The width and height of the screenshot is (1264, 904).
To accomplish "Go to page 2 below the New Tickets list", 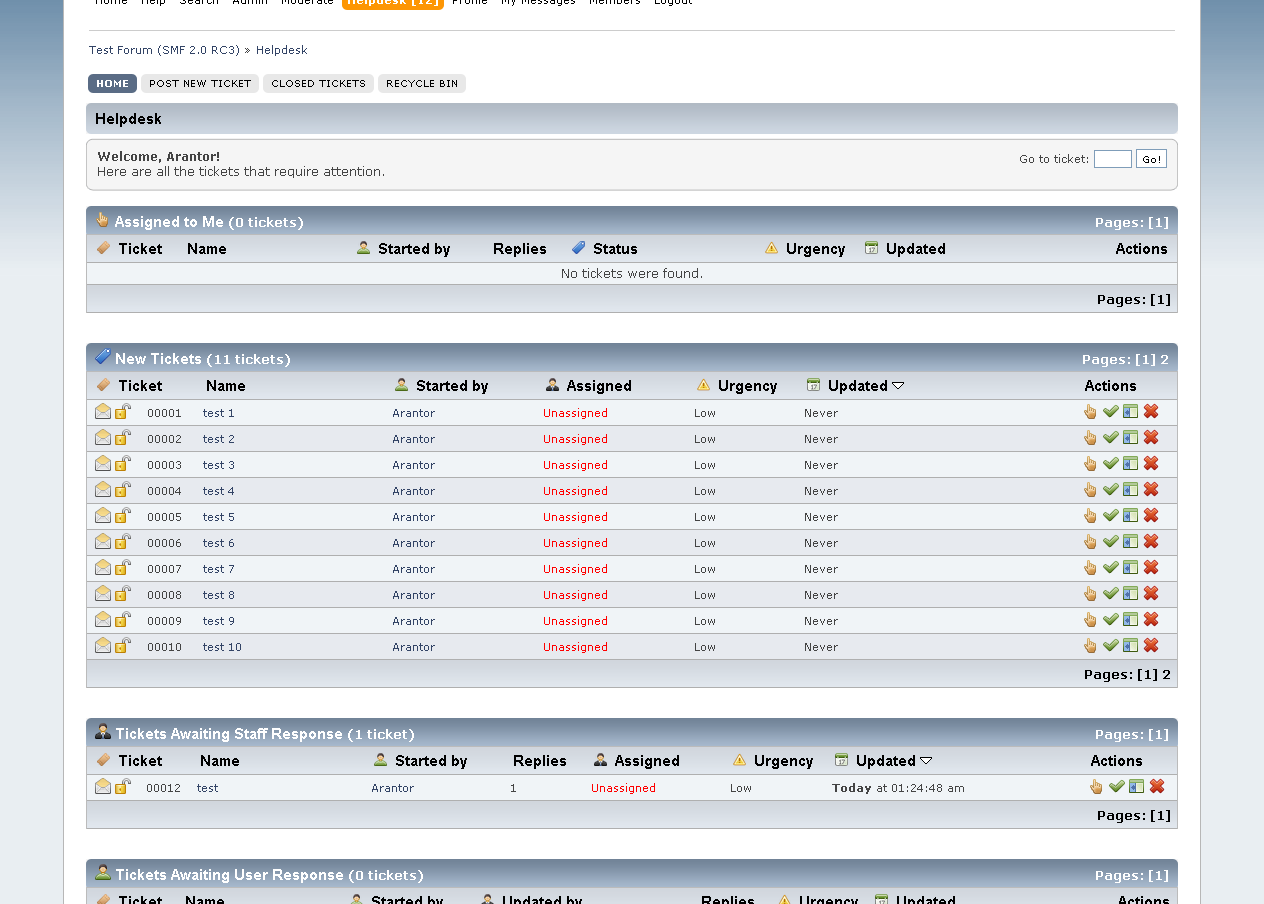I will [x=1167, y=675].
